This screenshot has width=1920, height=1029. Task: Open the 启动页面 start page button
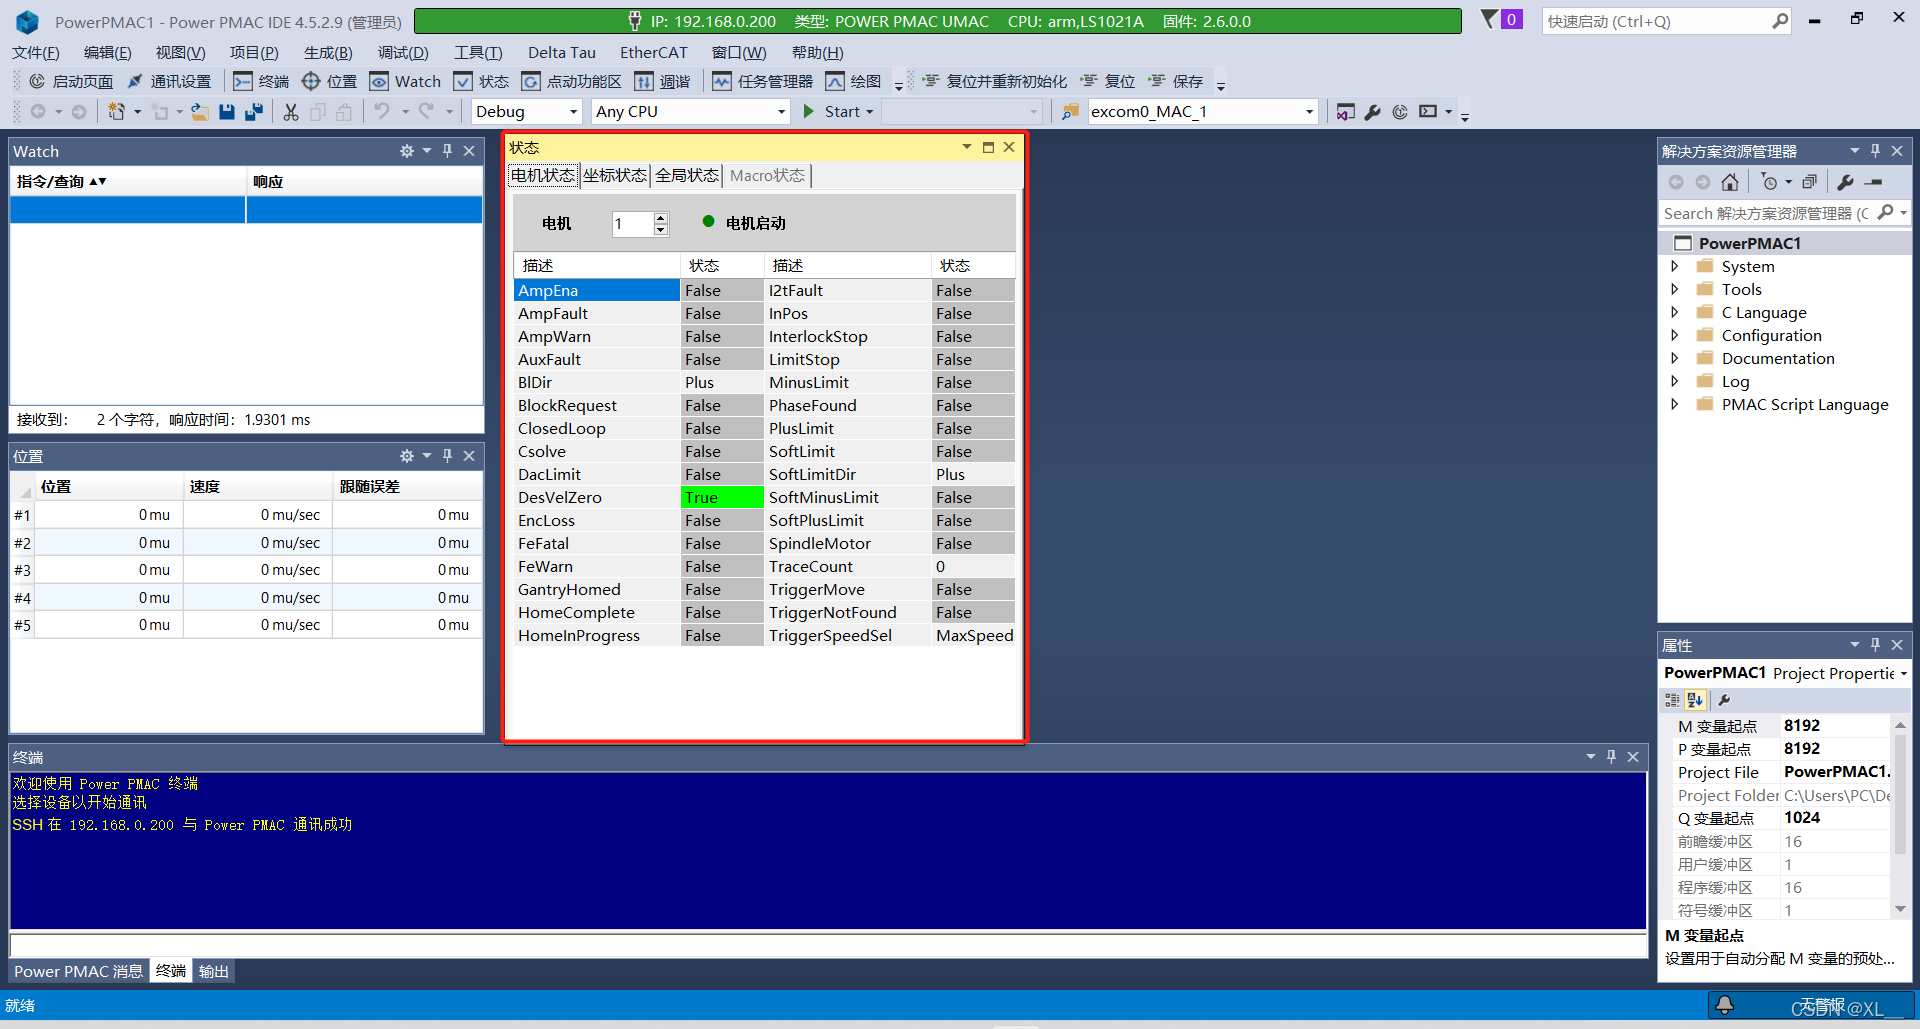70,82
